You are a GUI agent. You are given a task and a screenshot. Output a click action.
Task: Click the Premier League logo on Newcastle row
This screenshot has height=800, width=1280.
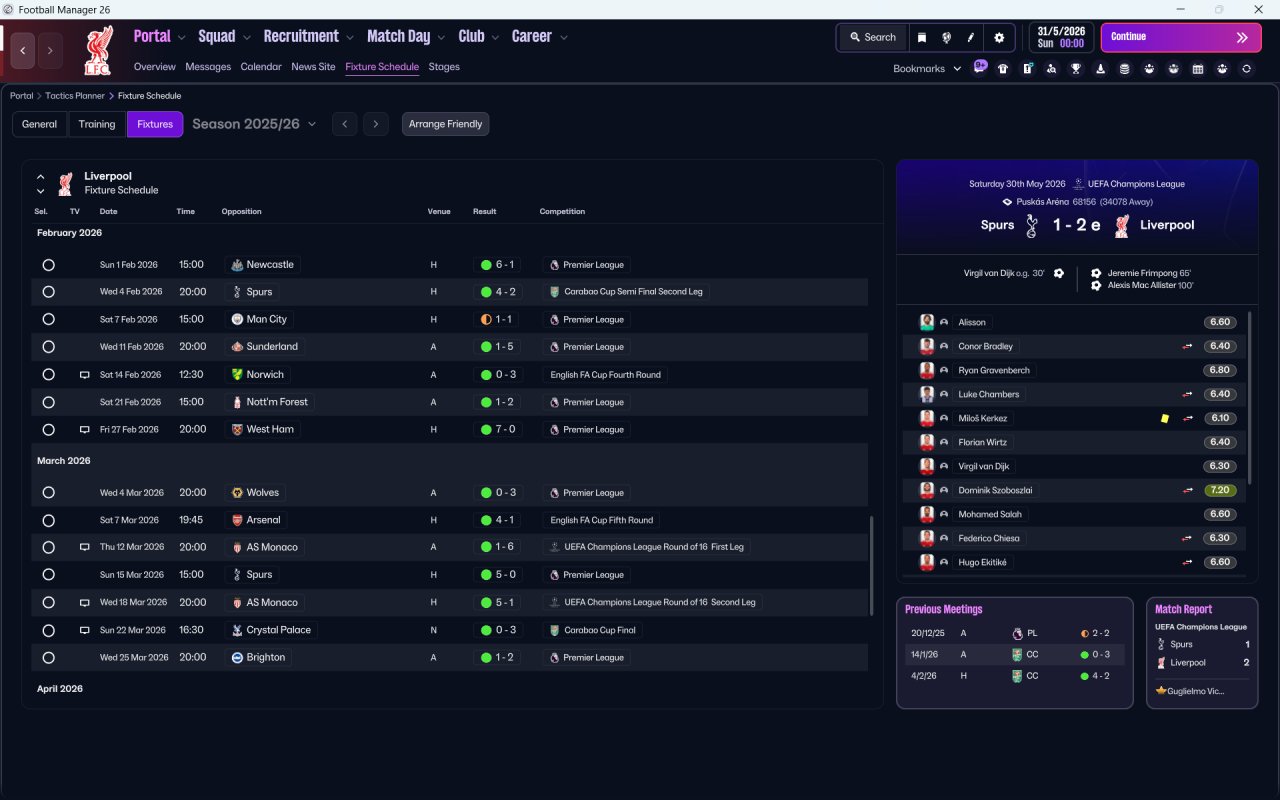[554, 265]
